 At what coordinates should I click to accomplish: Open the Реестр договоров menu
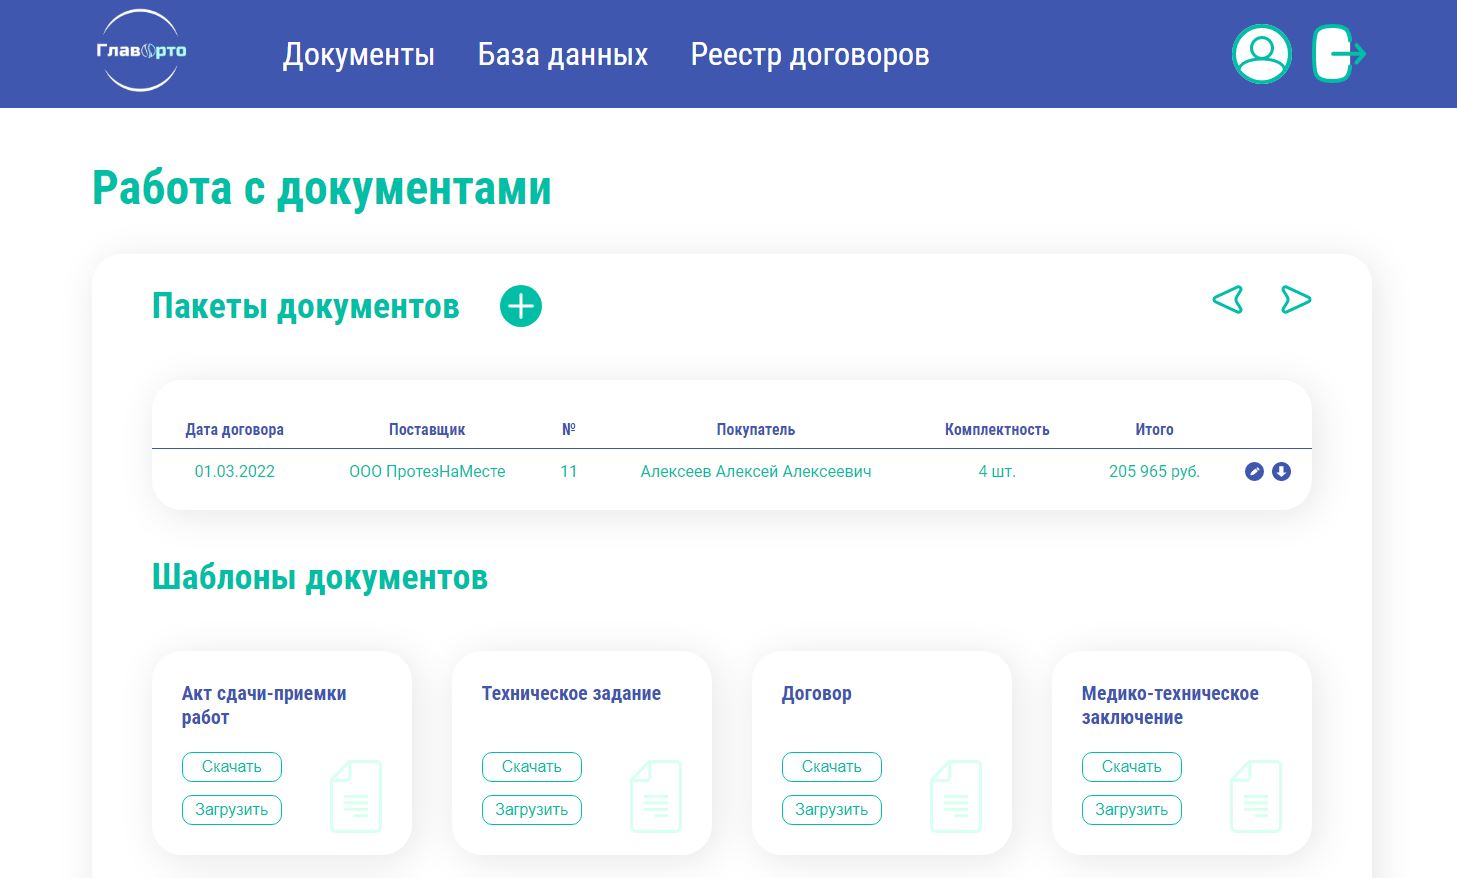[810, 54]
